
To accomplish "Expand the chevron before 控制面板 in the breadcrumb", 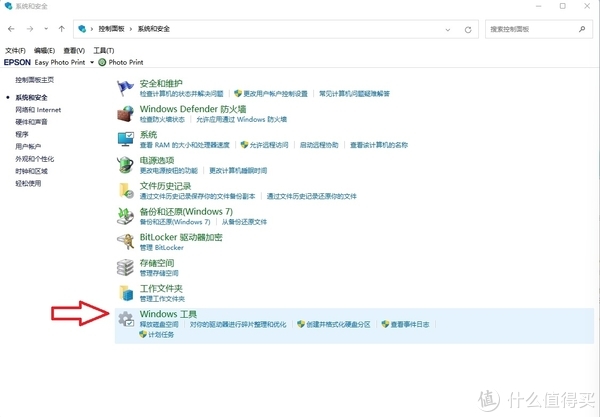I will coord(92,29).
